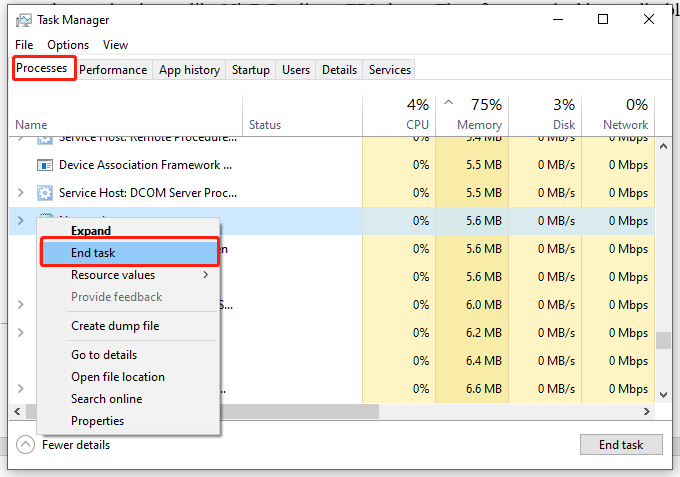Image resolution: width=680 pixels, height=477 pixels.
Task: Select the Device Association Framework process name
Action: point(145,165)
